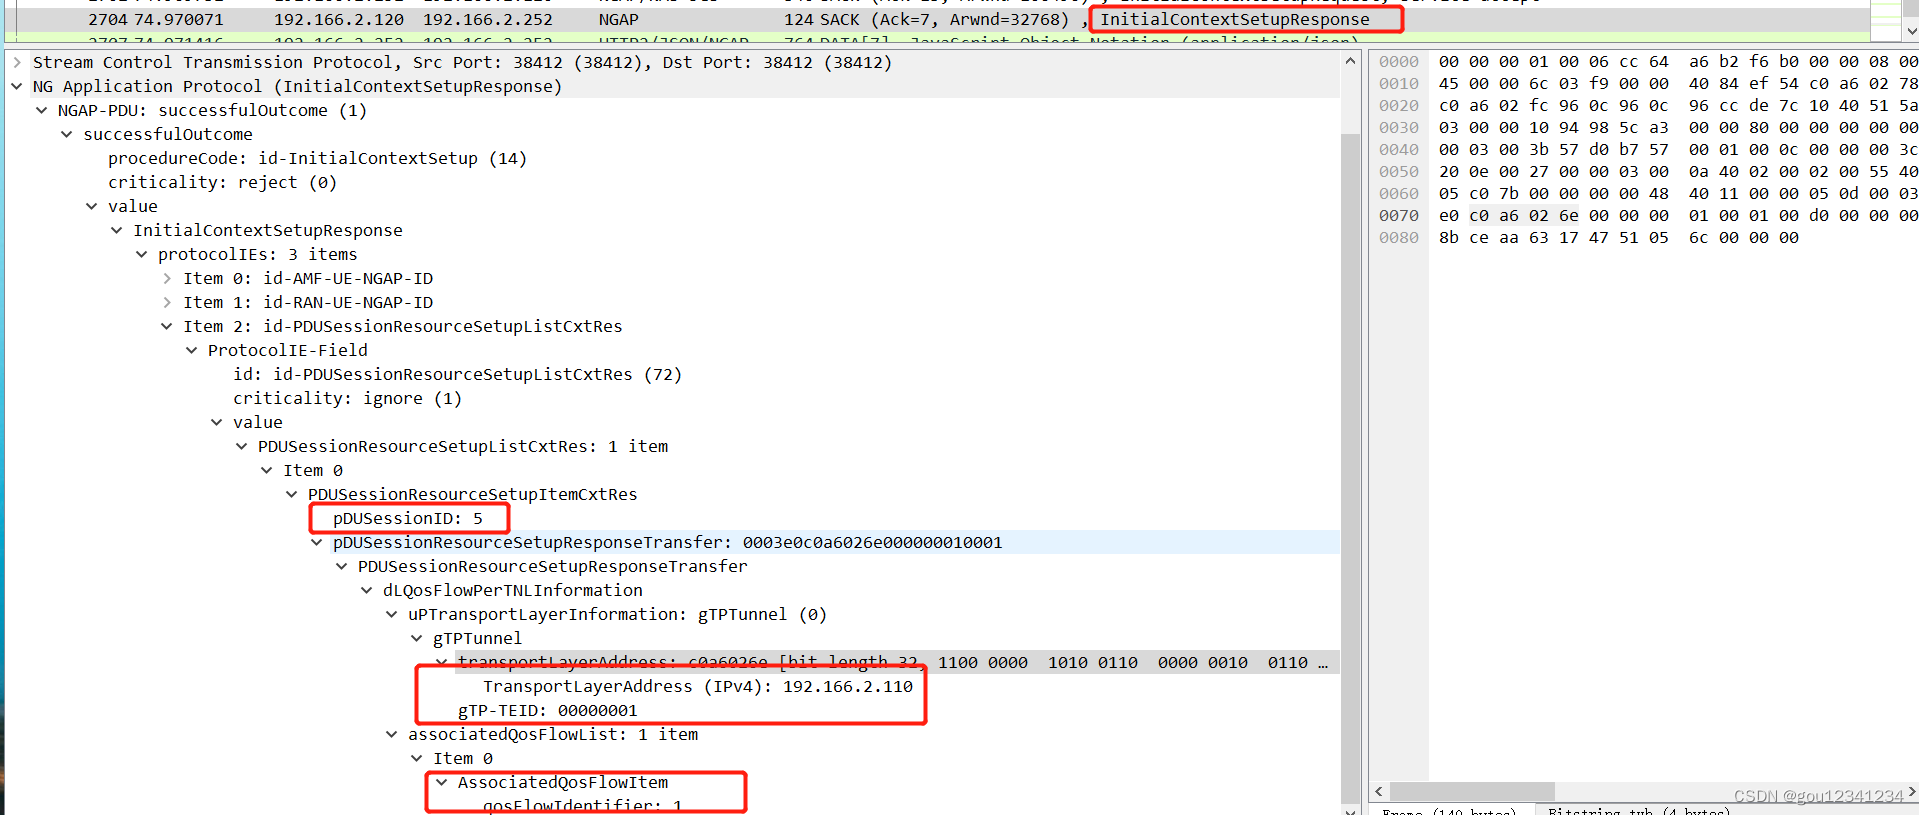Collapse uPTransportLayerInformation gTPTunnel node
The height and width of the screenshot is (815, 1919).
click(x=392, y=614)
